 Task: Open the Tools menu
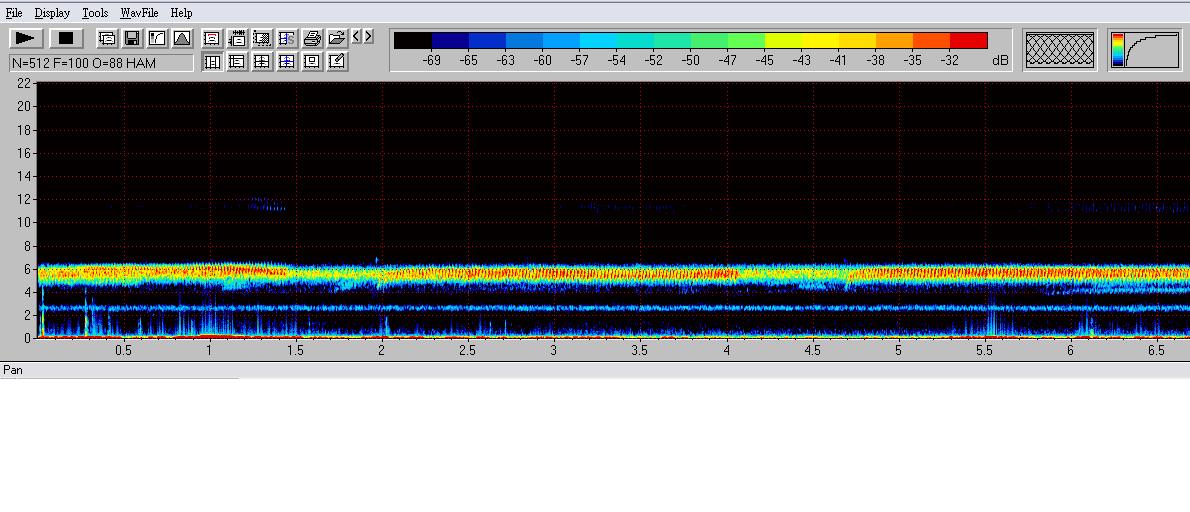[95, 13]
